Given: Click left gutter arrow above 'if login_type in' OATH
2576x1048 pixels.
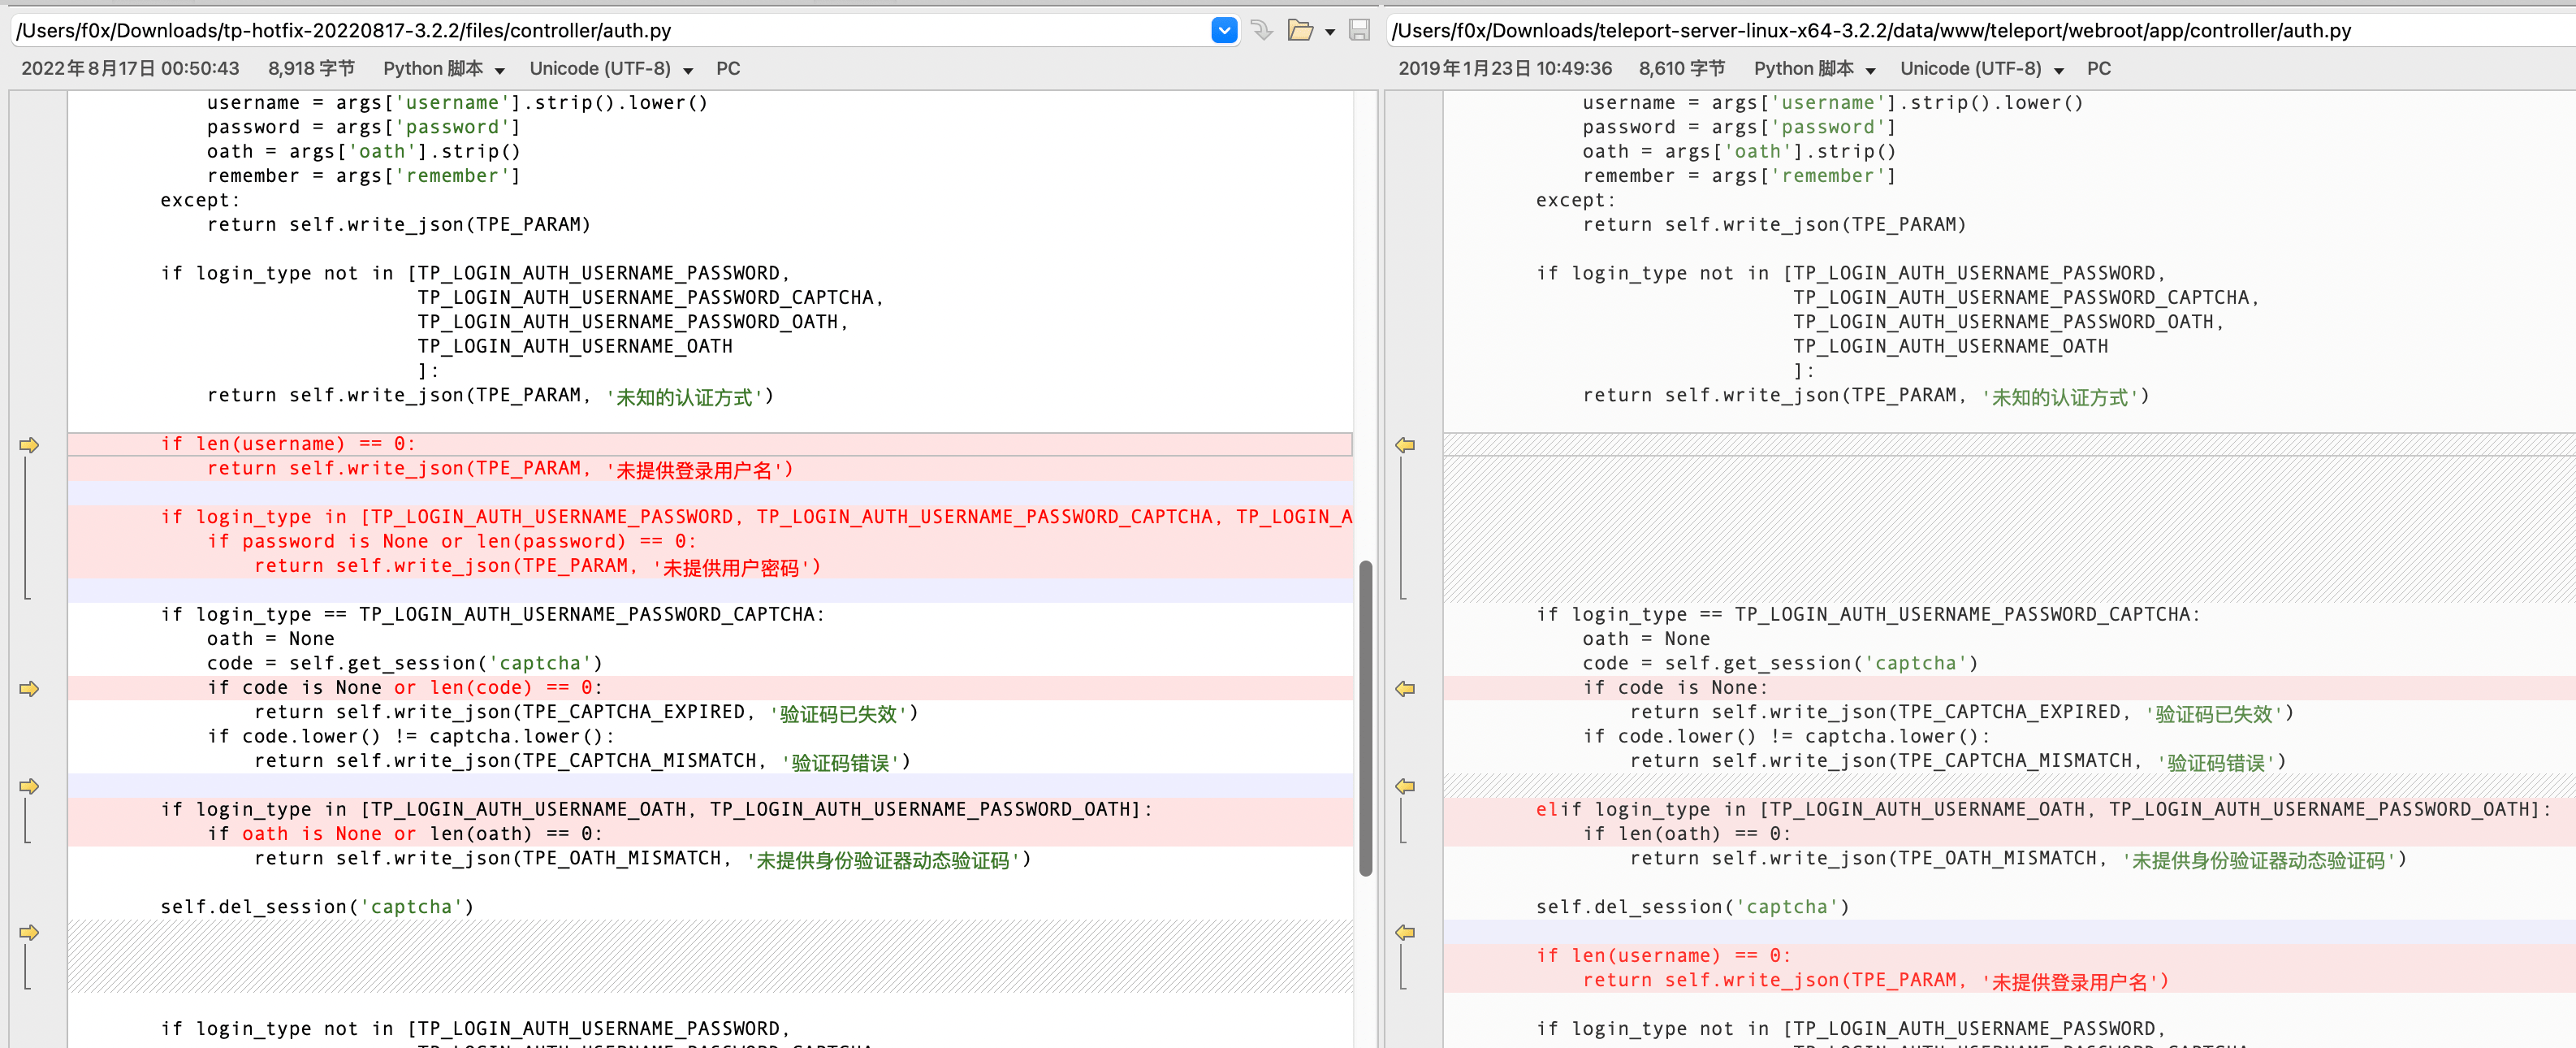Looking at the screenshot, I should (x=29, y=786).
